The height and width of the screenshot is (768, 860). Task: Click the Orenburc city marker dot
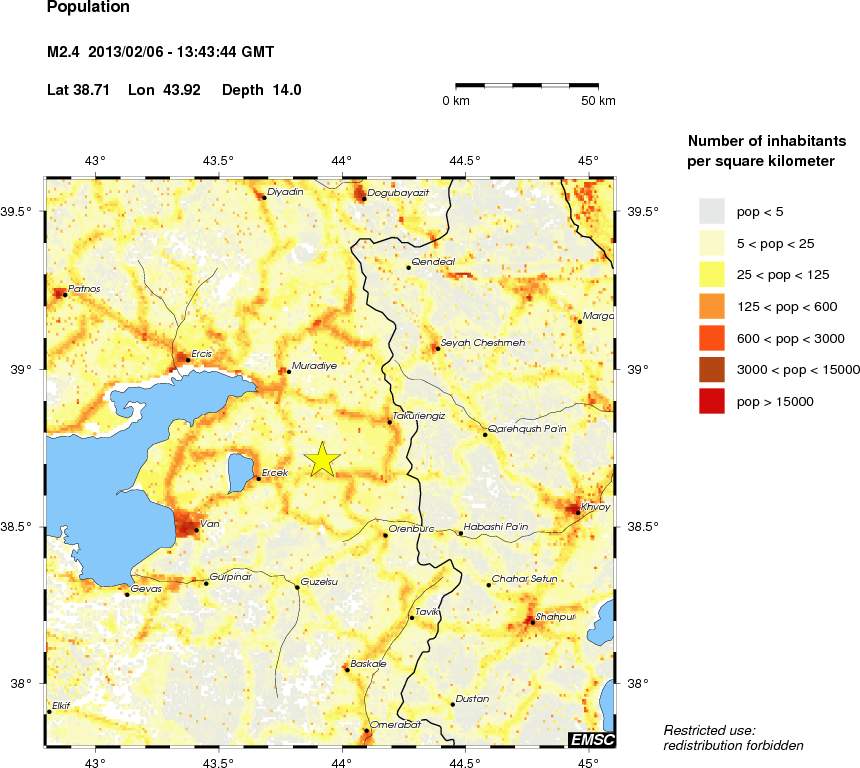coord(385,535)
